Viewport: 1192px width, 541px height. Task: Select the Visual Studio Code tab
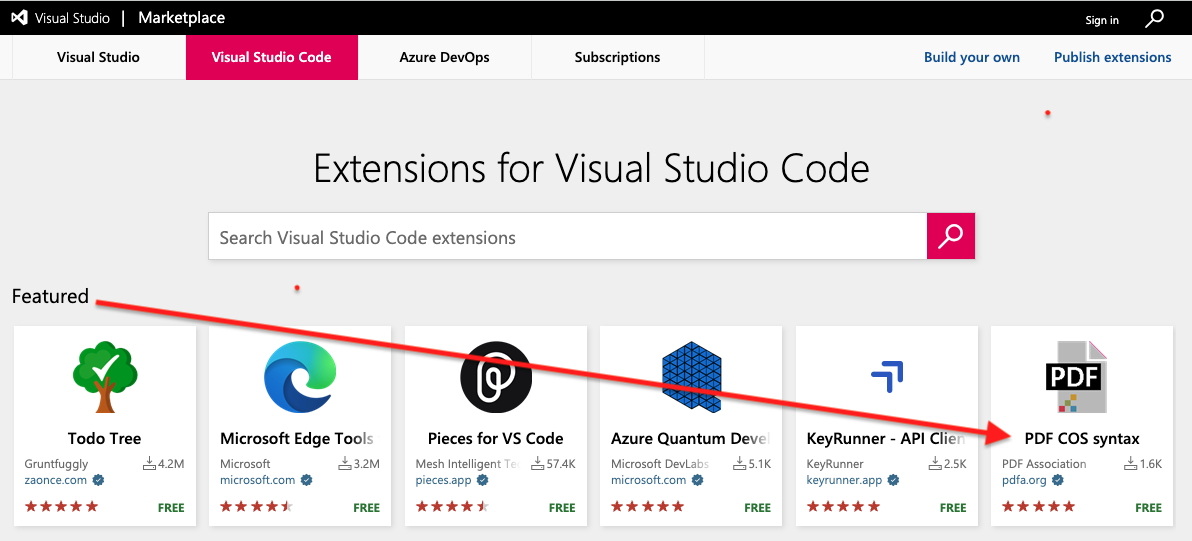pos(271,57)
